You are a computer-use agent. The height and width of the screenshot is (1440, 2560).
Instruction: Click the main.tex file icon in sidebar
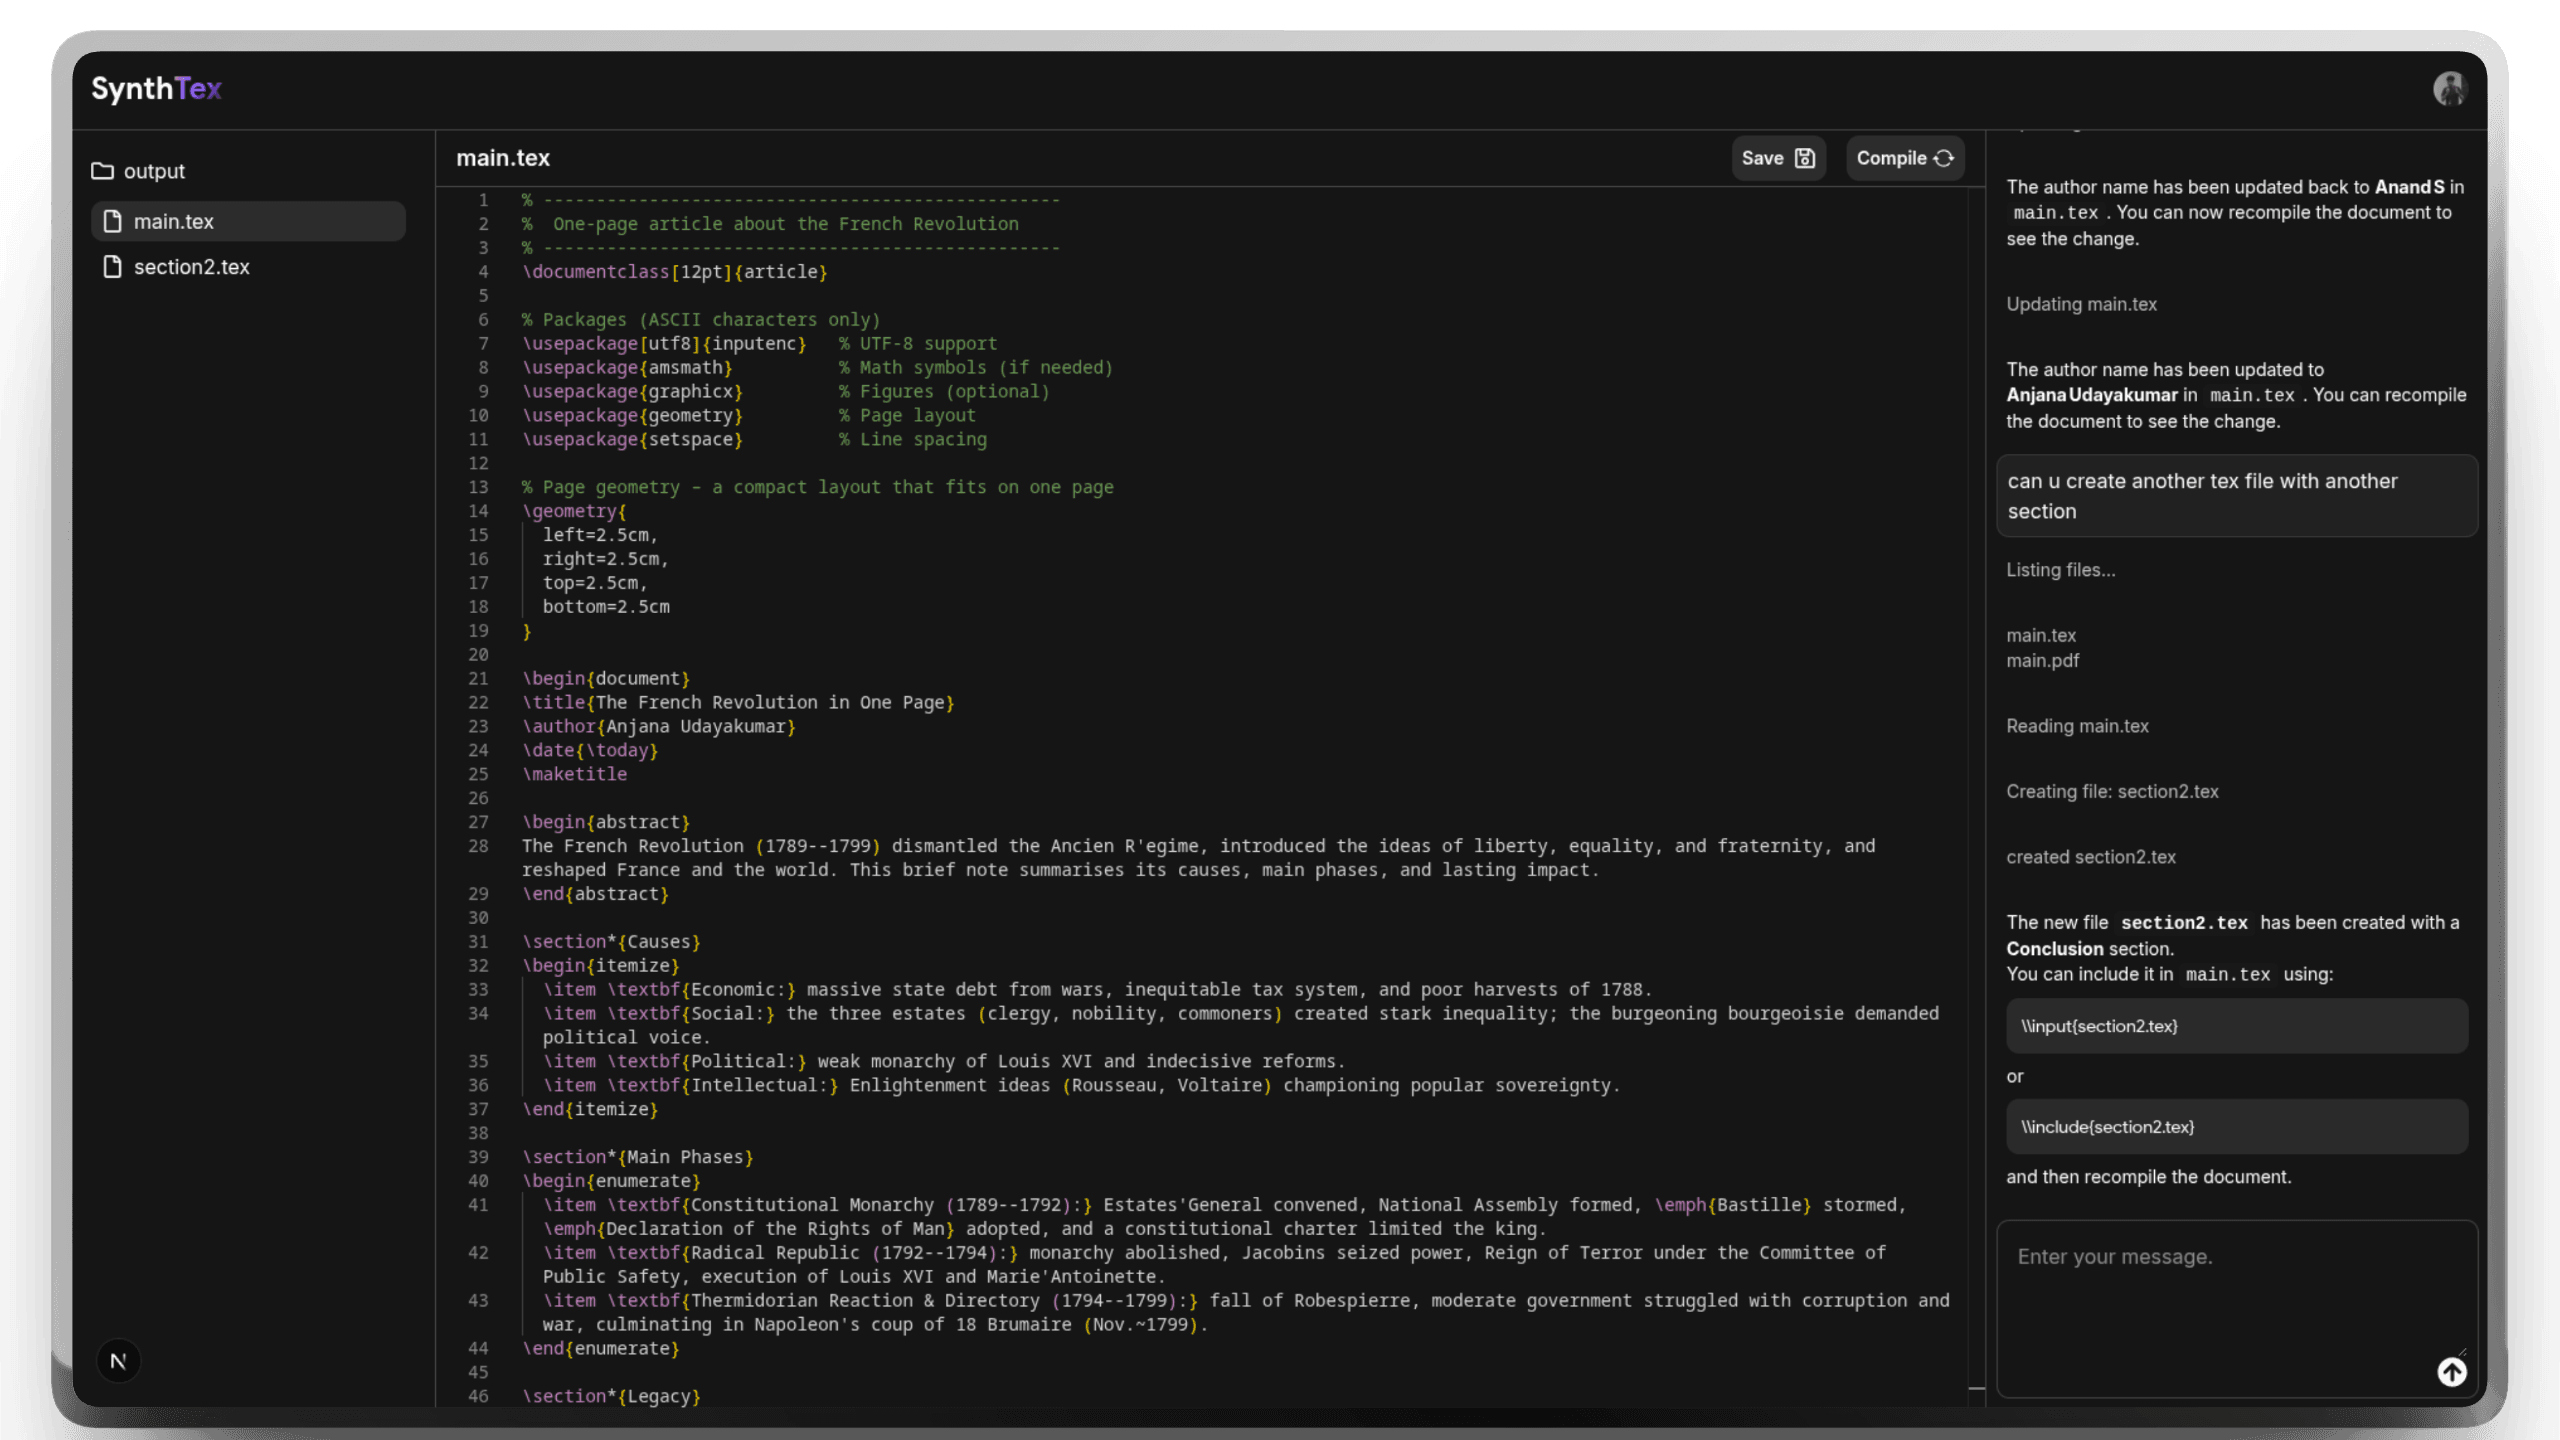tap(113, 221)
